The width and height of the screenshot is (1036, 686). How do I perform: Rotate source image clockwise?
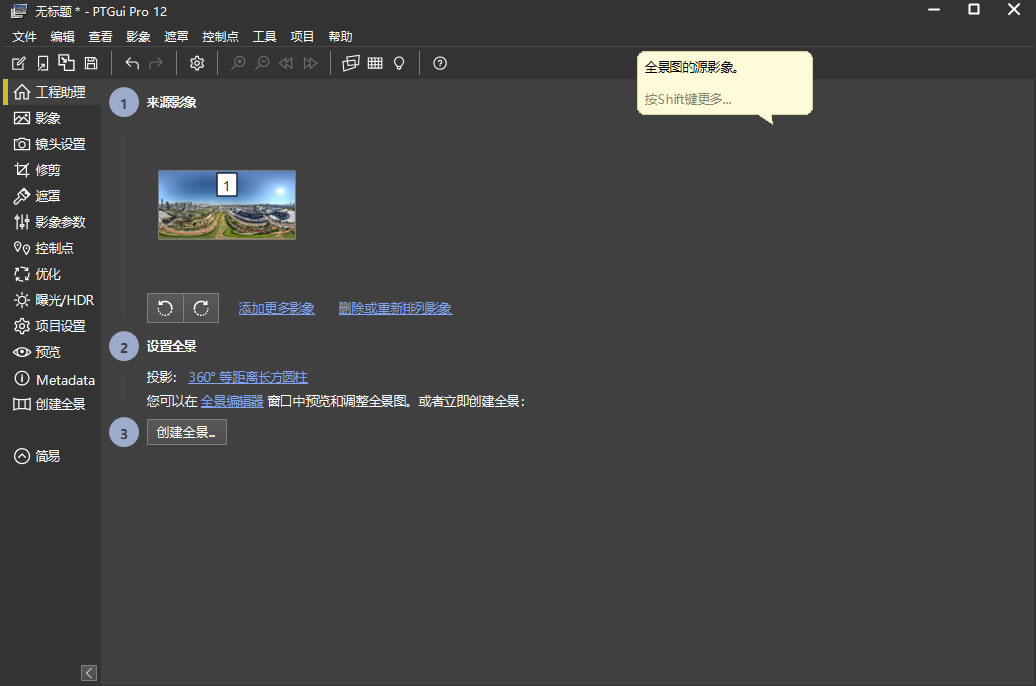(201, 308)
